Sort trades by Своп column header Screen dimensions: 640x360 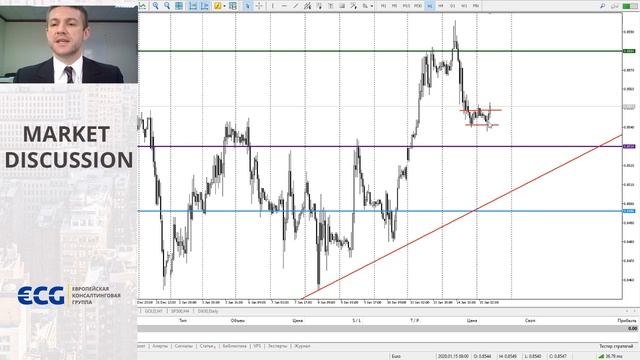coord(530,320)
